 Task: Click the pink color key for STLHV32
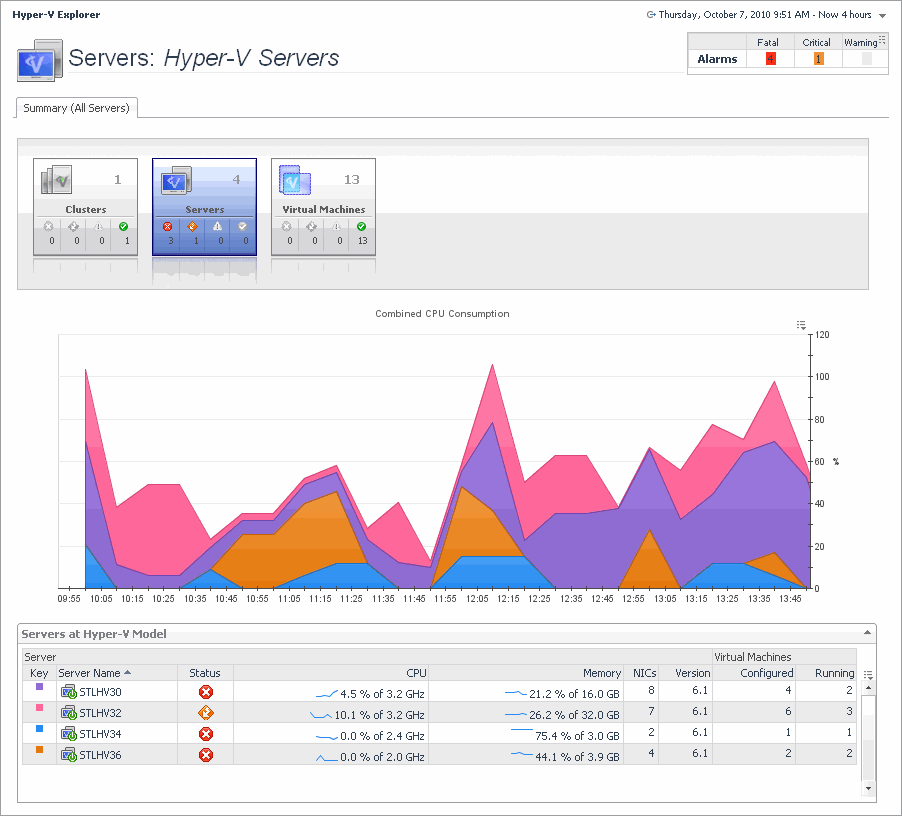point(39,708)
